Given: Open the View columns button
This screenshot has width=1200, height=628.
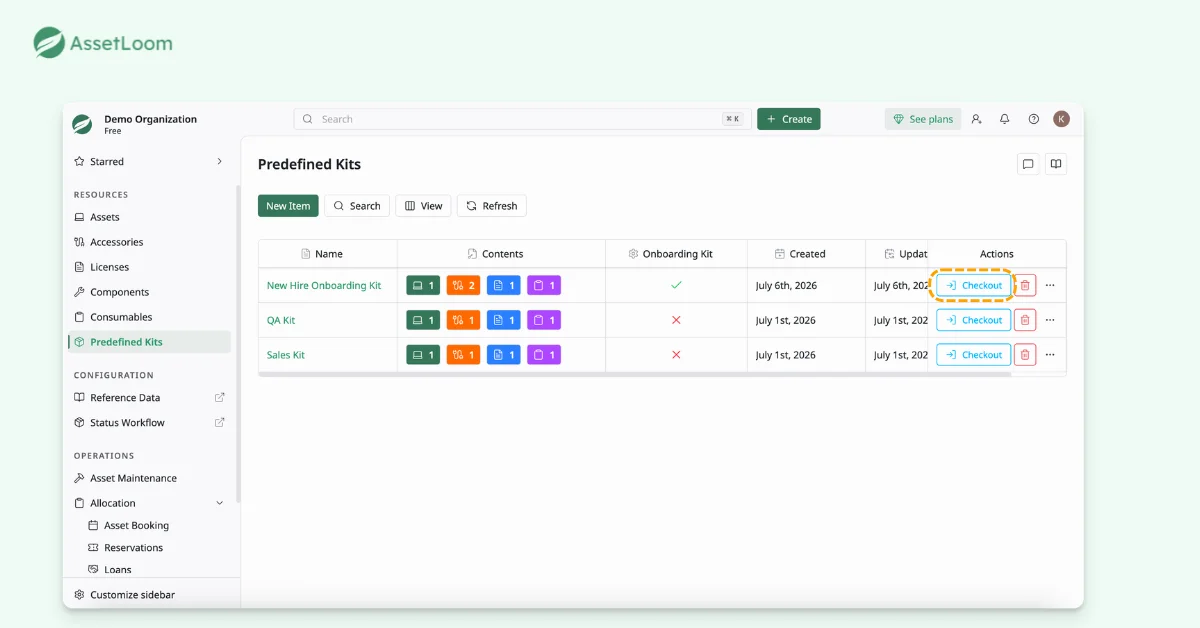Looking at the screenshot, I should coord(423,206).
